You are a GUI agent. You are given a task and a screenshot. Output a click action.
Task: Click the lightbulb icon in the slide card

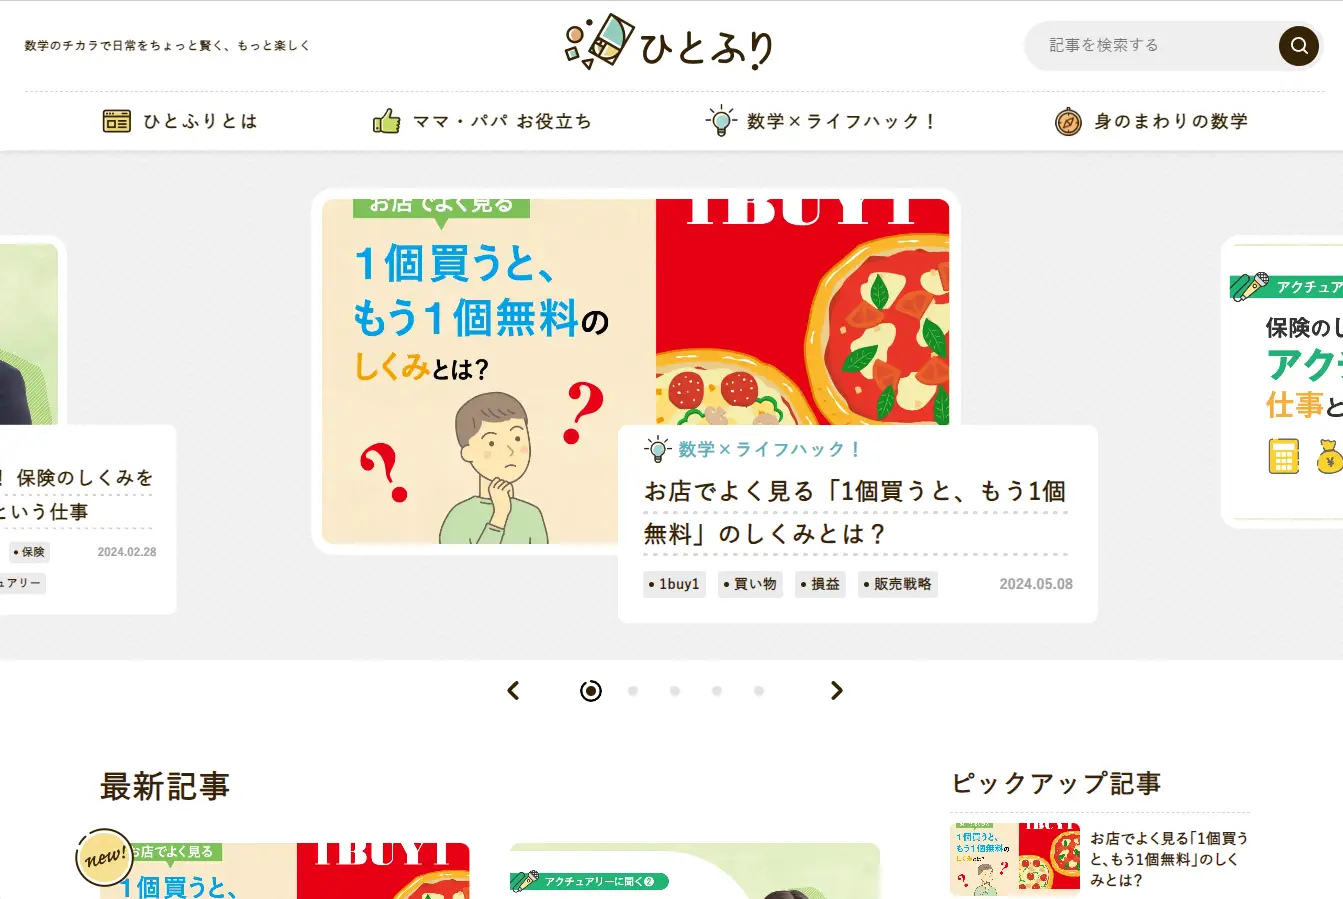(657, 449)
